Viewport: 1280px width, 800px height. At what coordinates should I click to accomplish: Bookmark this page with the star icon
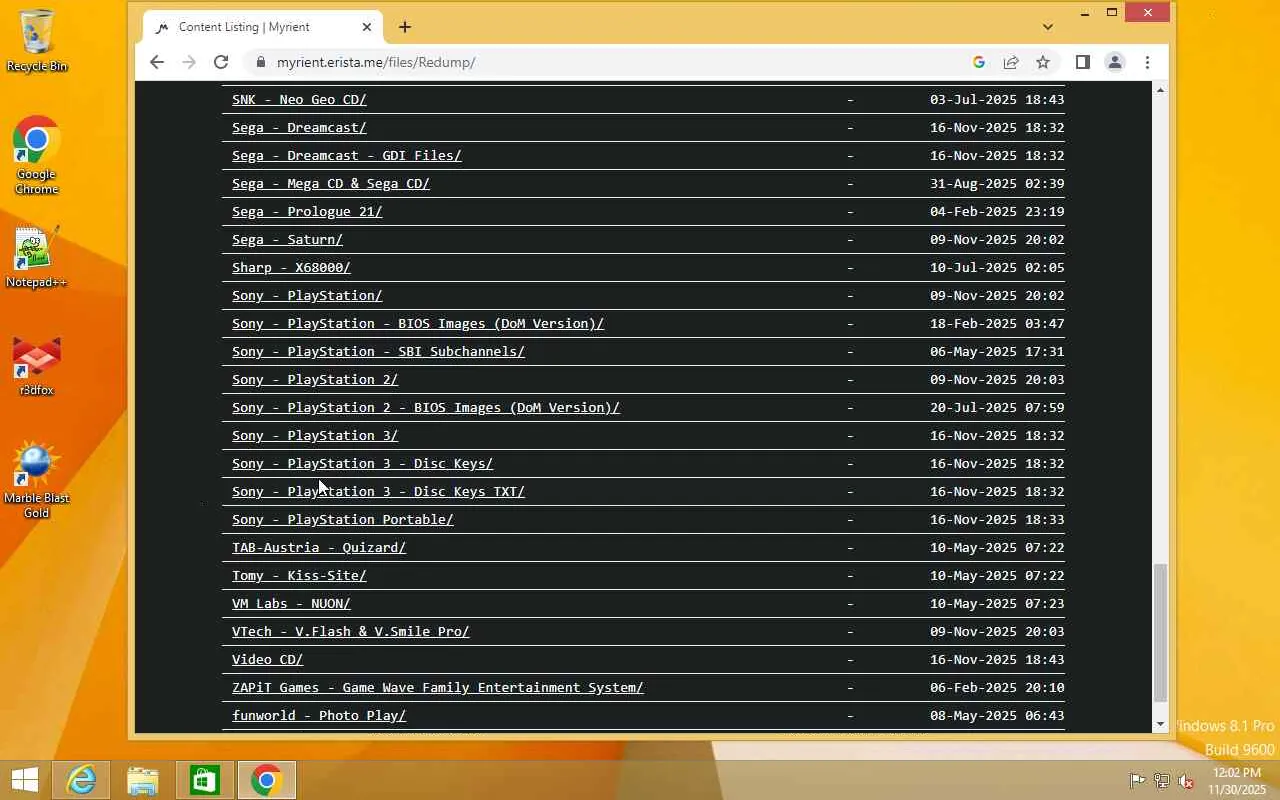[1043, 62]
